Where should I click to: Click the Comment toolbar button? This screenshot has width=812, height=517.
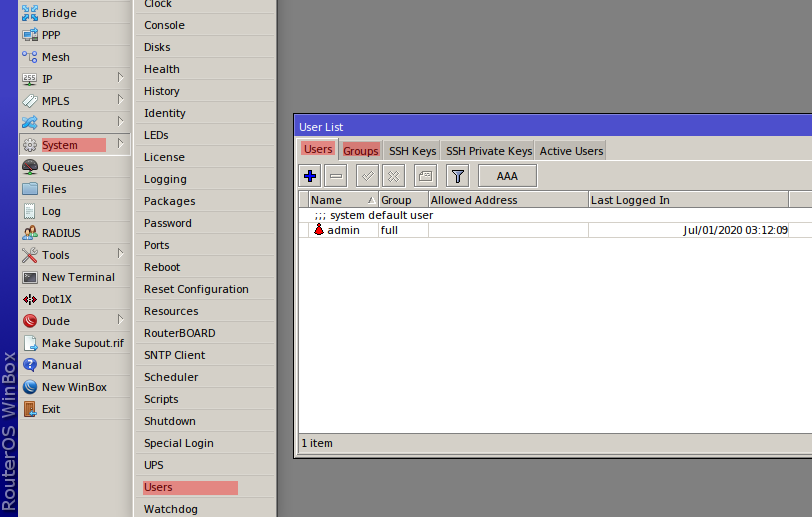[x=426, y=176]
